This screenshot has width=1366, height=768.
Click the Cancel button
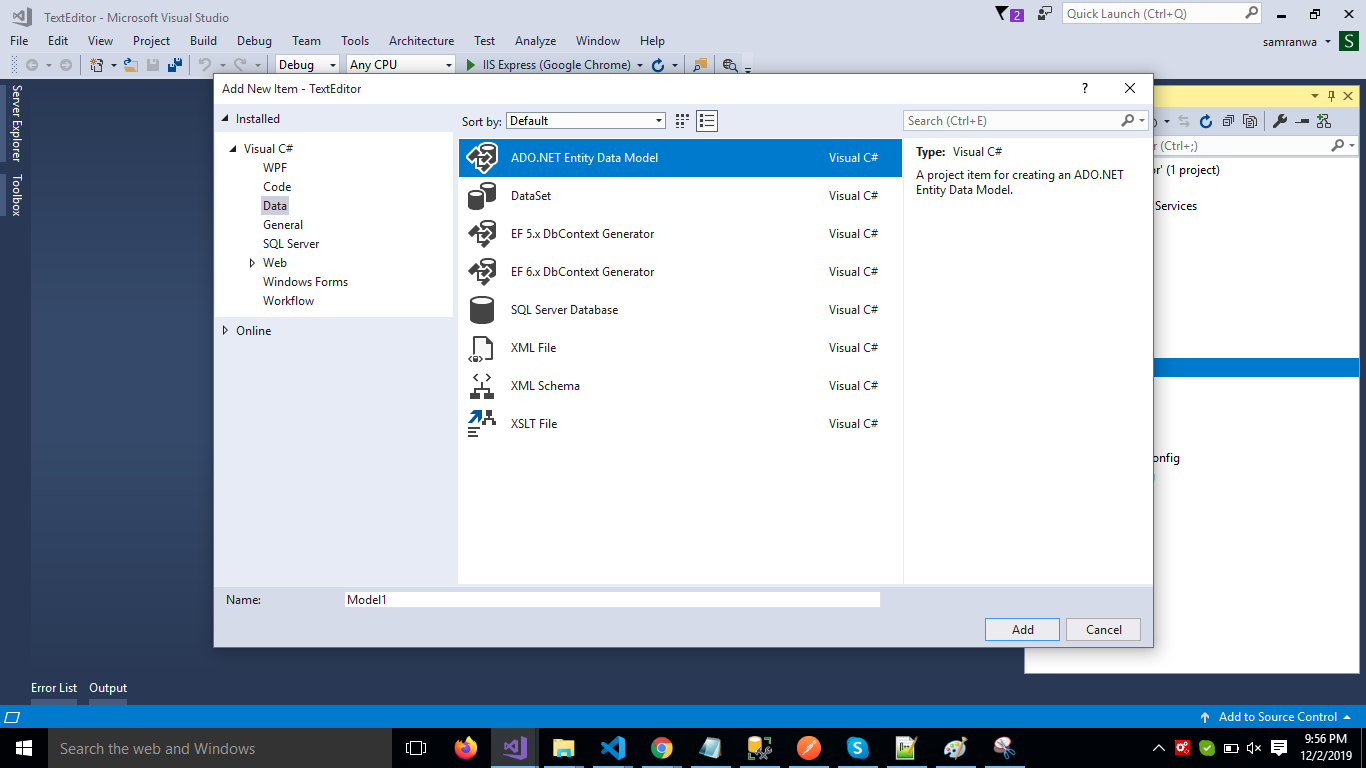(x=1103, y=630)
